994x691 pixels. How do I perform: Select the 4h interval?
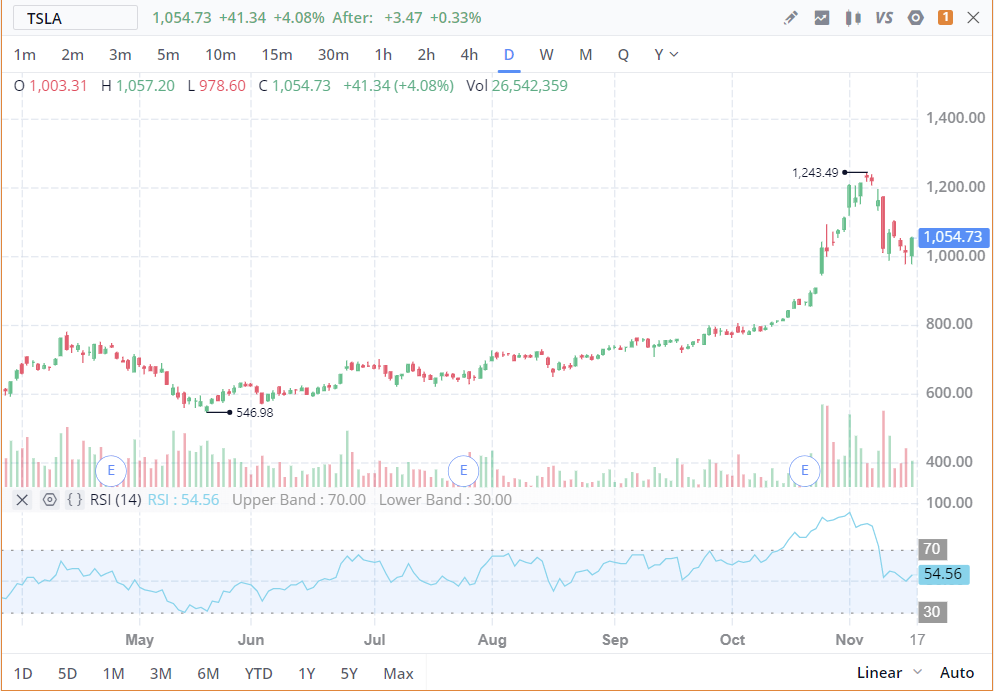point(469,55)
